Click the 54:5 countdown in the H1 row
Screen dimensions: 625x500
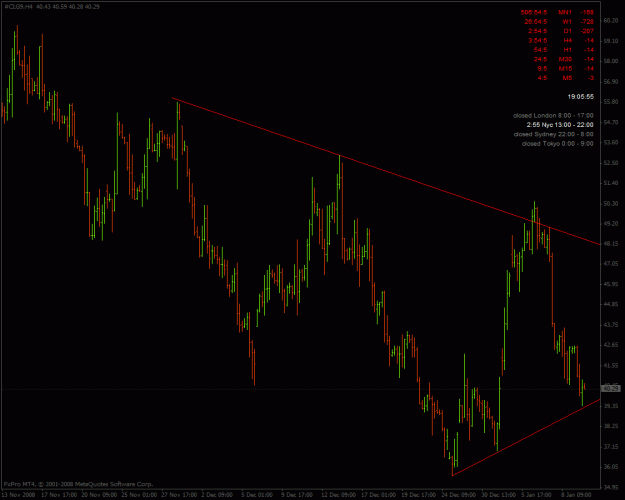pos(540,50)
